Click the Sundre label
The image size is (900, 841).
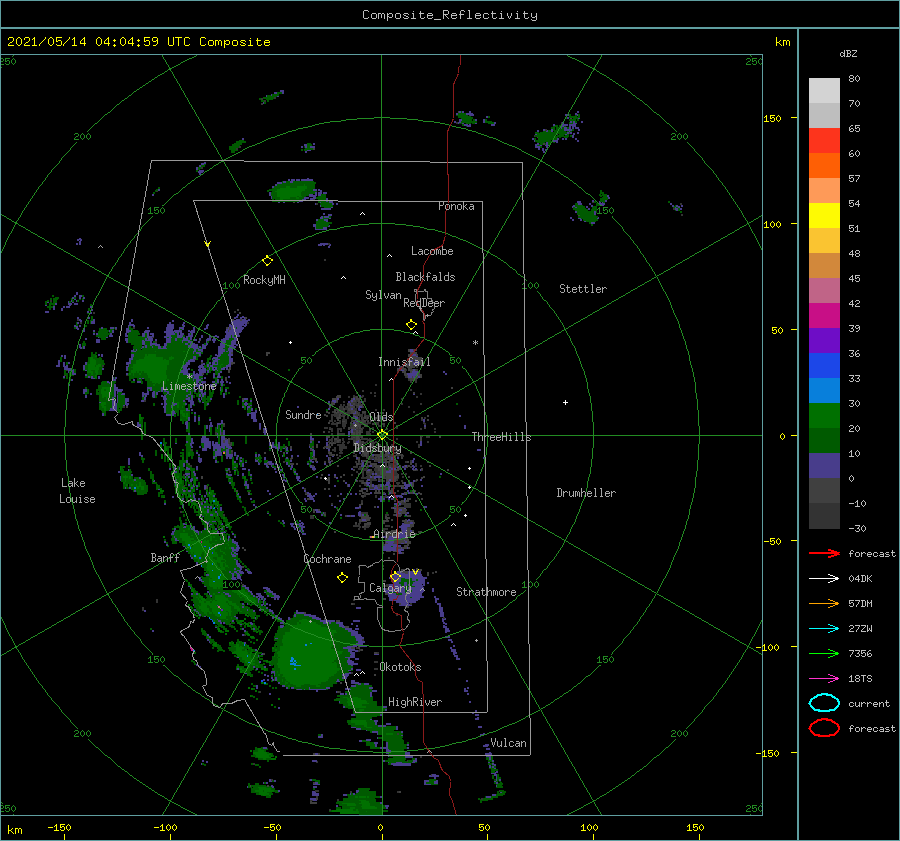click(x=303, y=414)
